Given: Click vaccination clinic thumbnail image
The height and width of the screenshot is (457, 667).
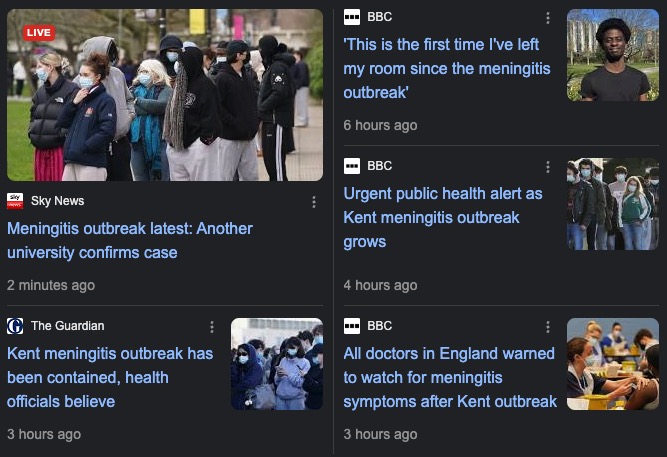Looking at the screenshot, I should click(613, 364).
